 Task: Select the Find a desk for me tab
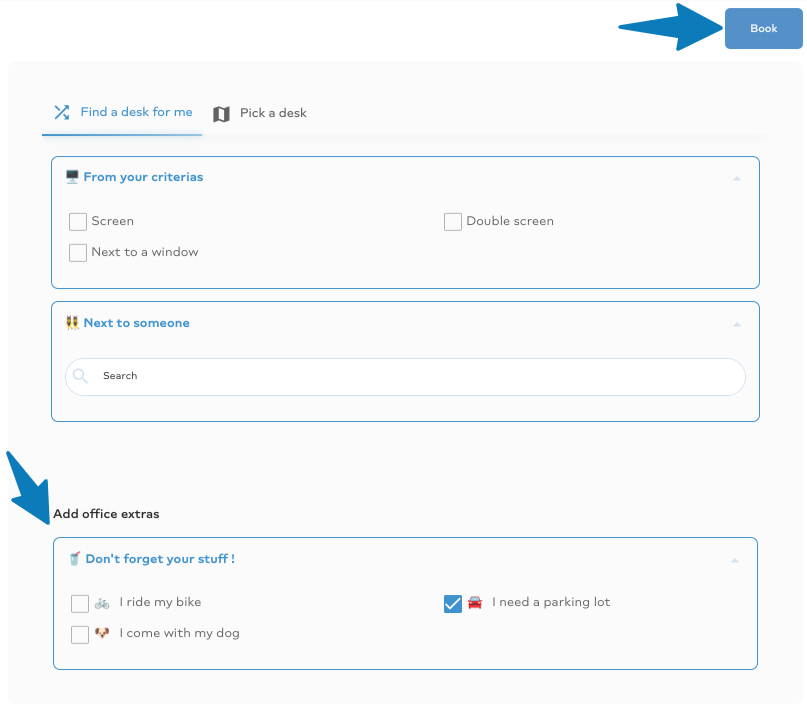[122, 112]
